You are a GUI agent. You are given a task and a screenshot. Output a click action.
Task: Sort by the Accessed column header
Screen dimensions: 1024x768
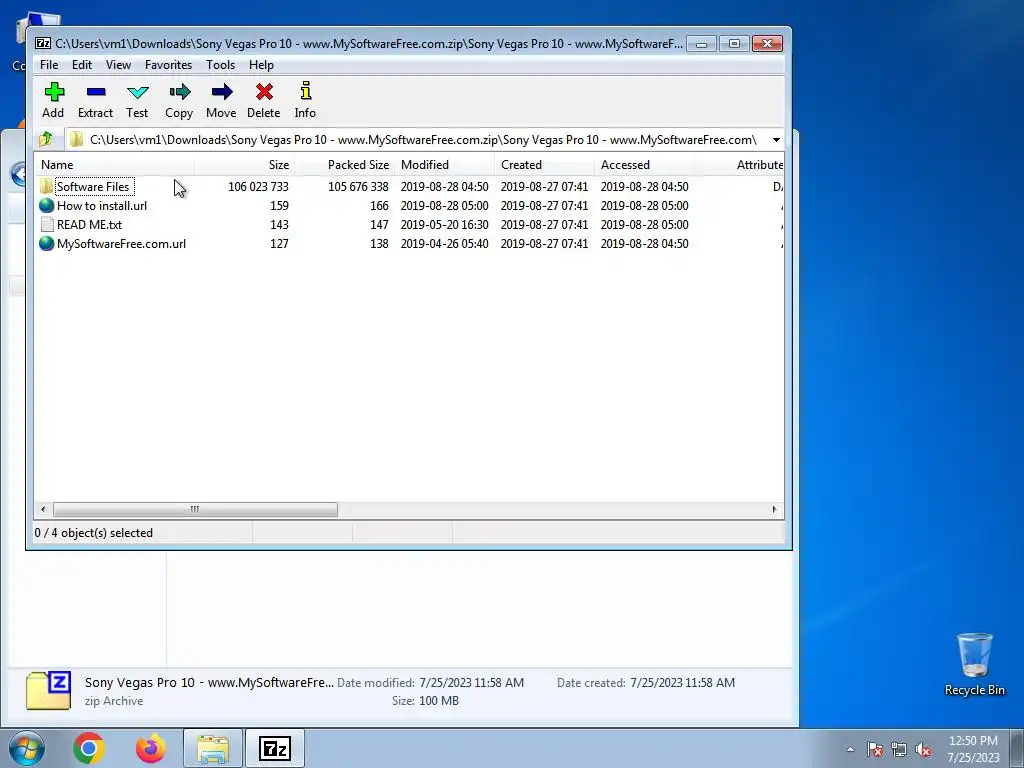point(645,165)
